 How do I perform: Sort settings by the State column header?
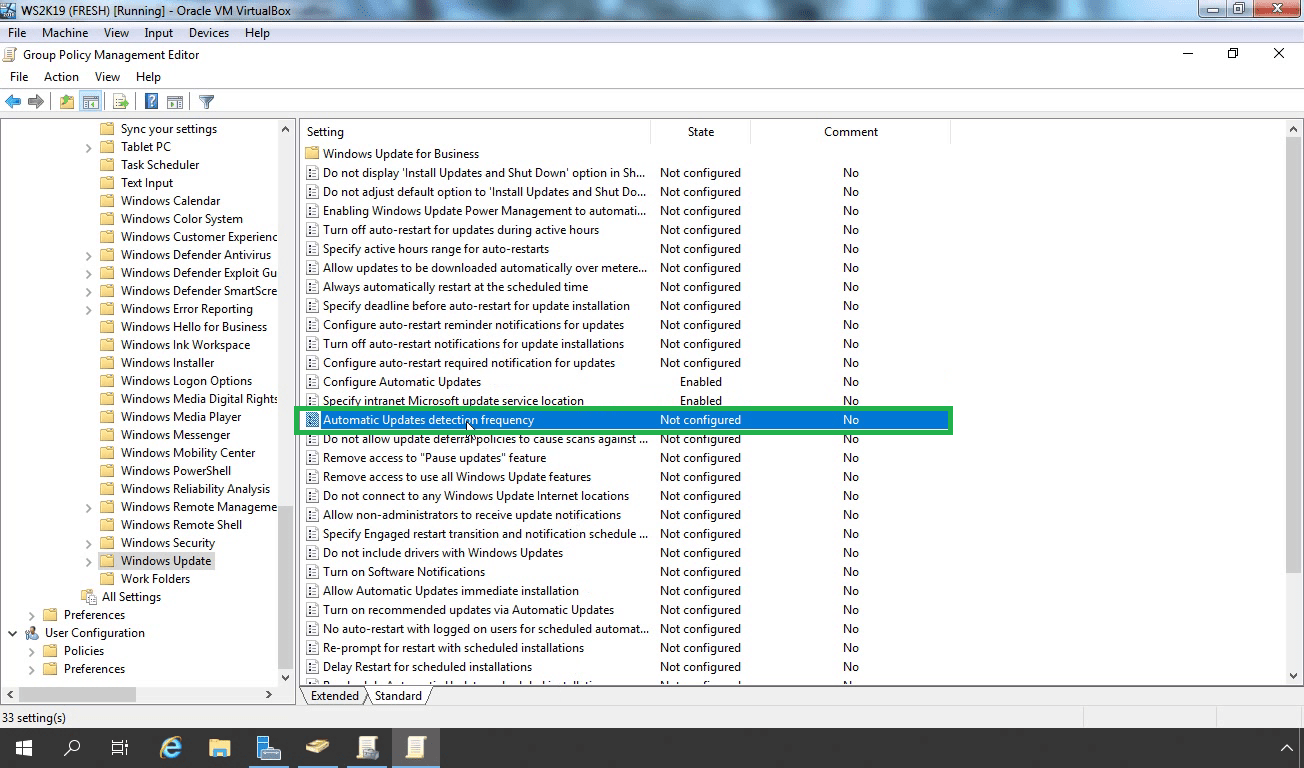(700, 132)
